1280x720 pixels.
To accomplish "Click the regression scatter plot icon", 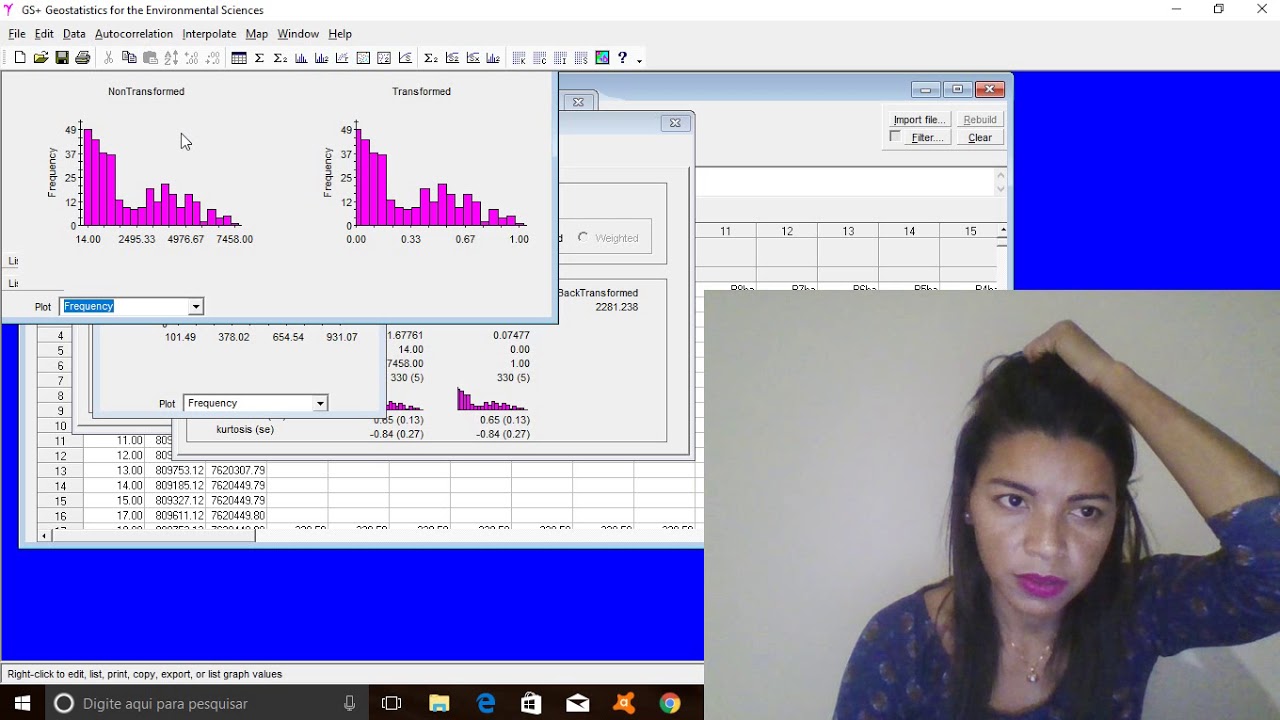I will pyautogui.click(x=342, y=58).
